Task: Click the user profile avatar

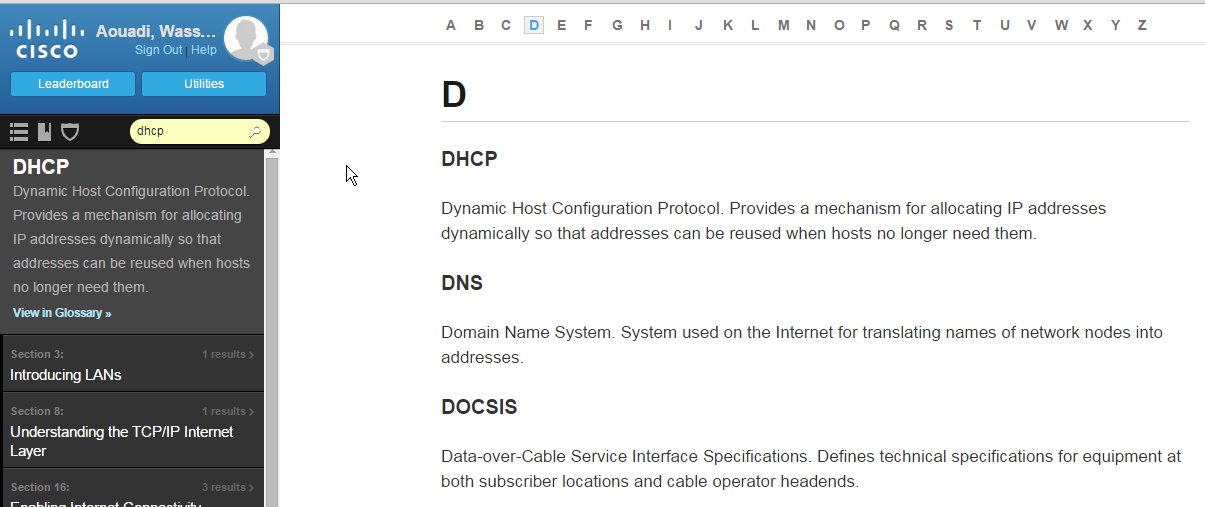Action: pyautogui.click(x=246, y=39)
